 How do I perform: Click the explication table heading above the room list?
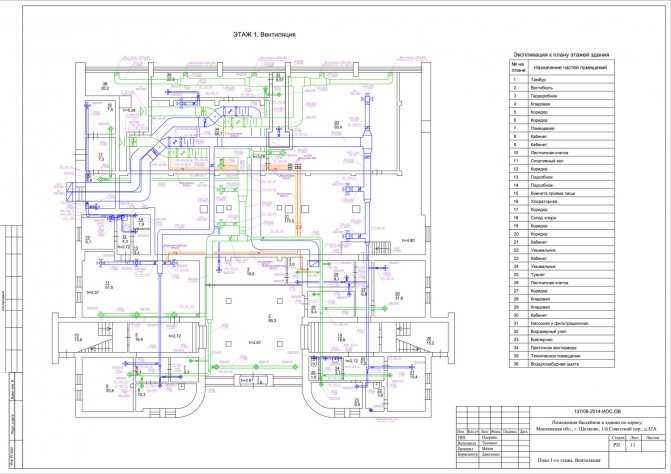tap(561, 55)
